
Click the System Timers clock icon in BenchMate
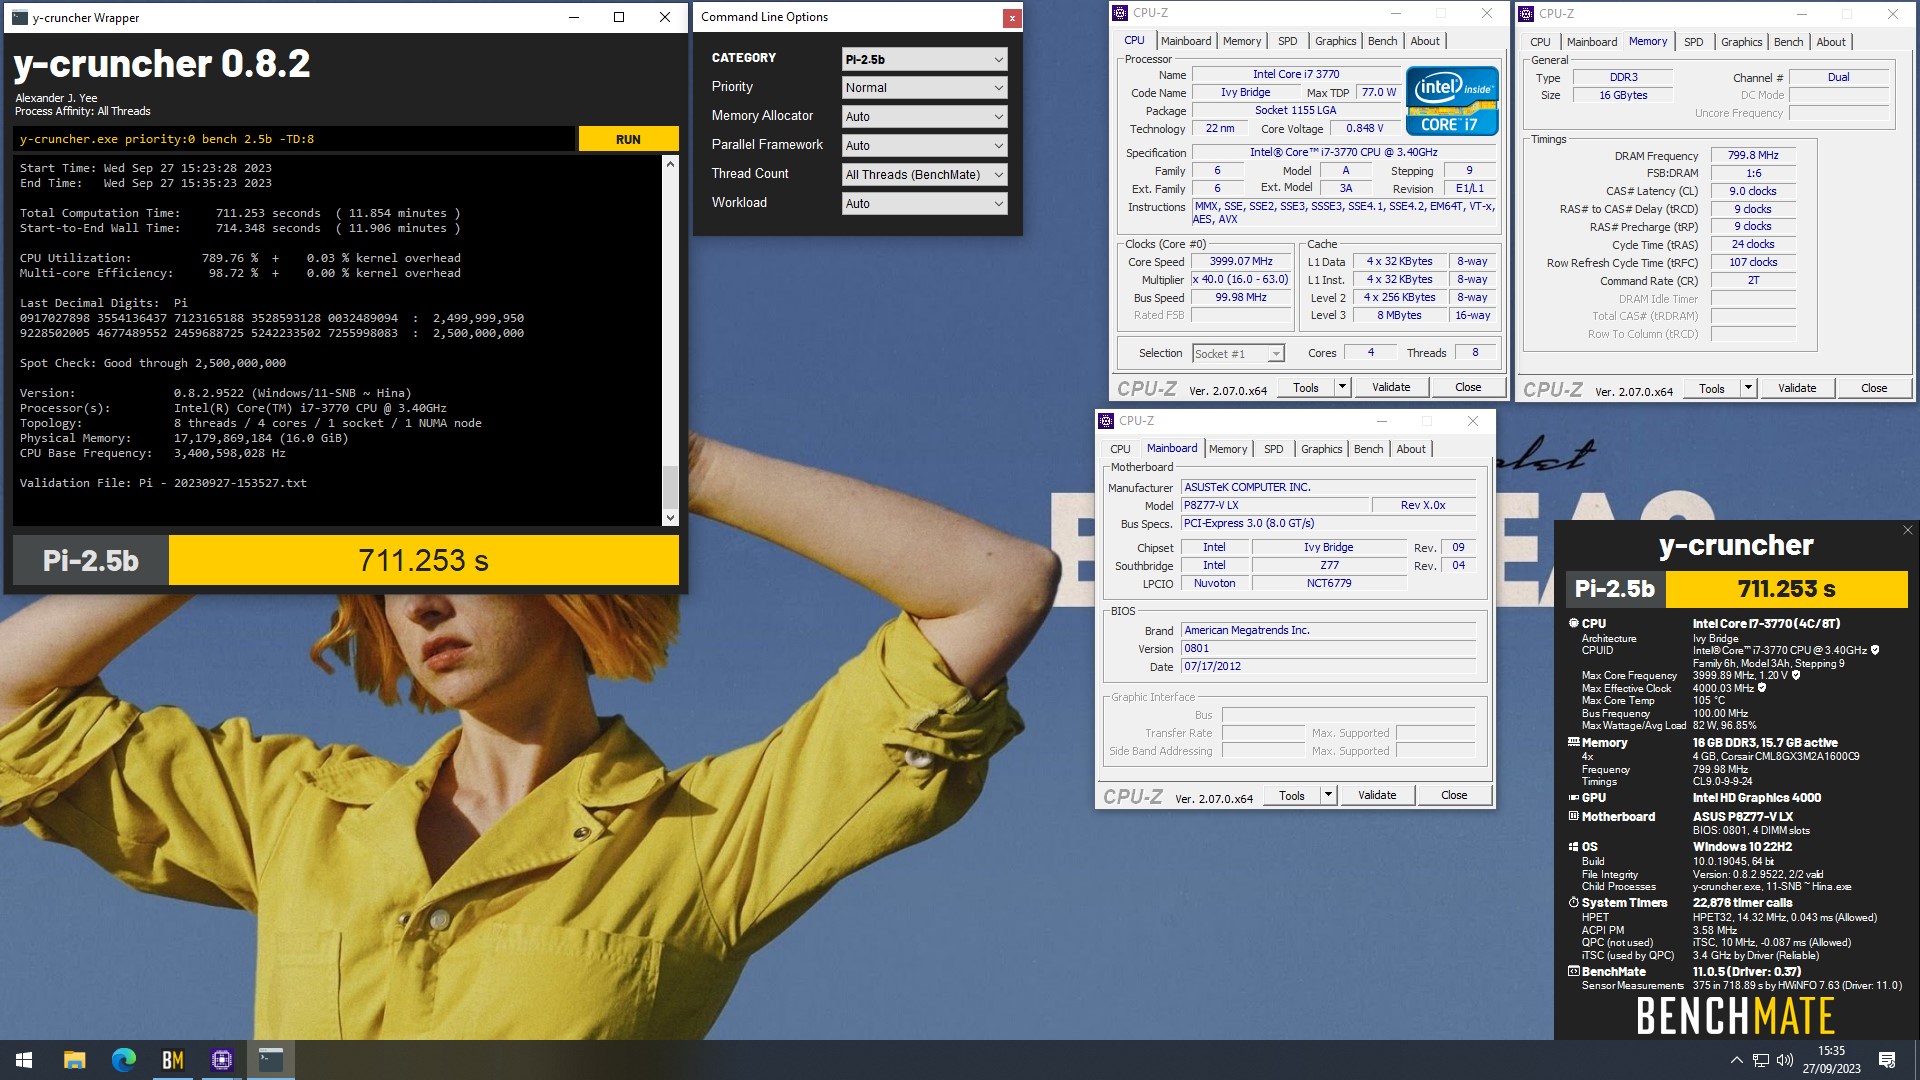click(1574, 902)
